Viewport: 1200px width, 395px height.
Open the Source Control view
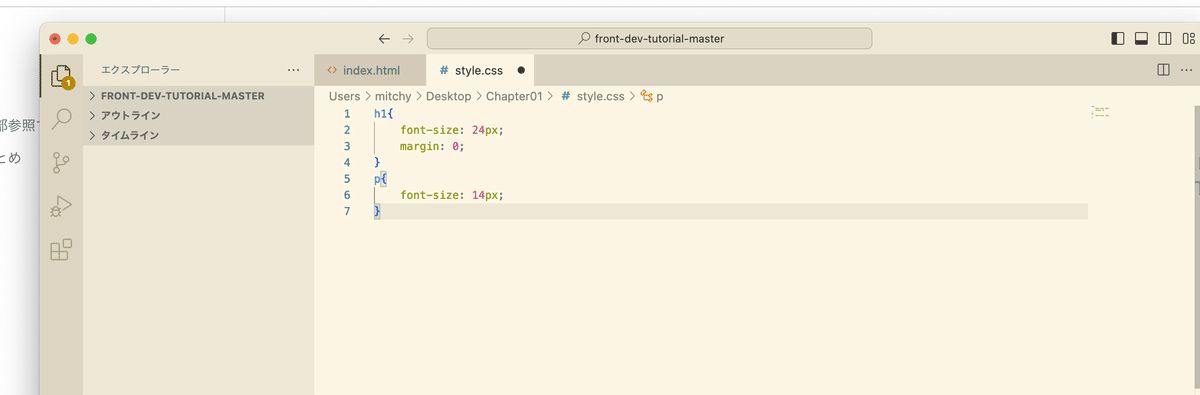click(61, 162)
